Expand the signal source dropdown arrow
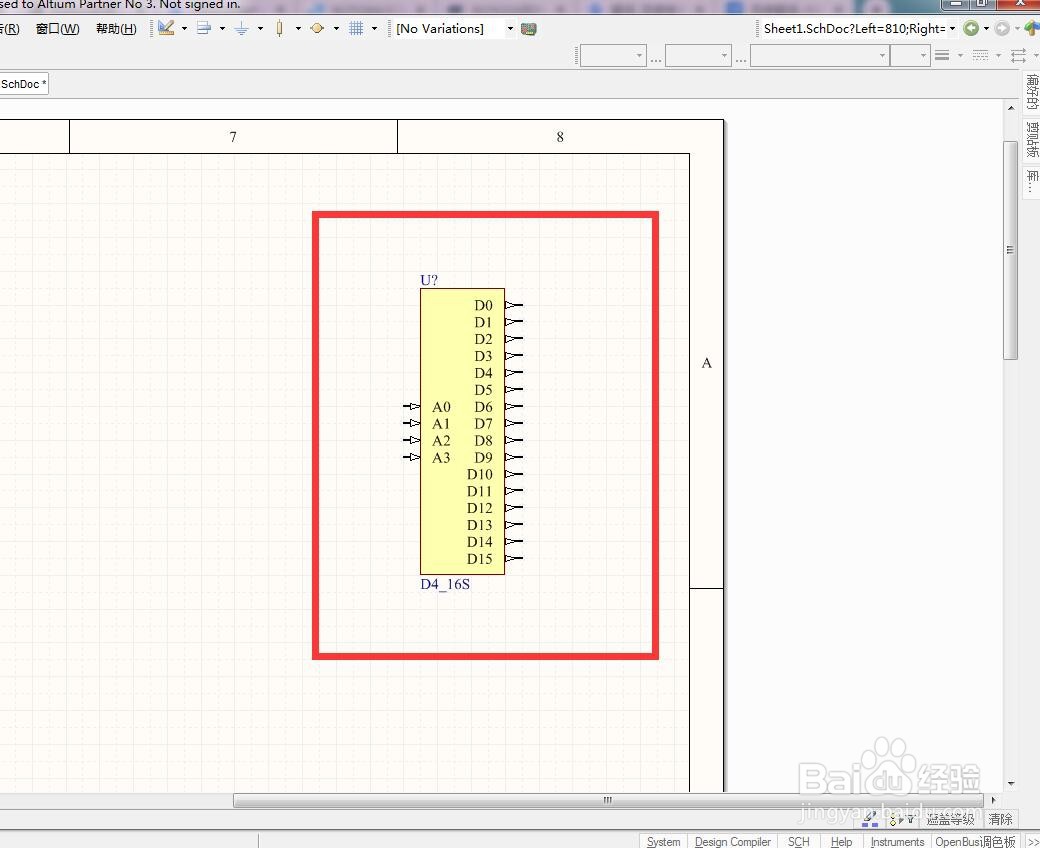The height and width of the screenshot is (848, 1040). pos(336,29)
